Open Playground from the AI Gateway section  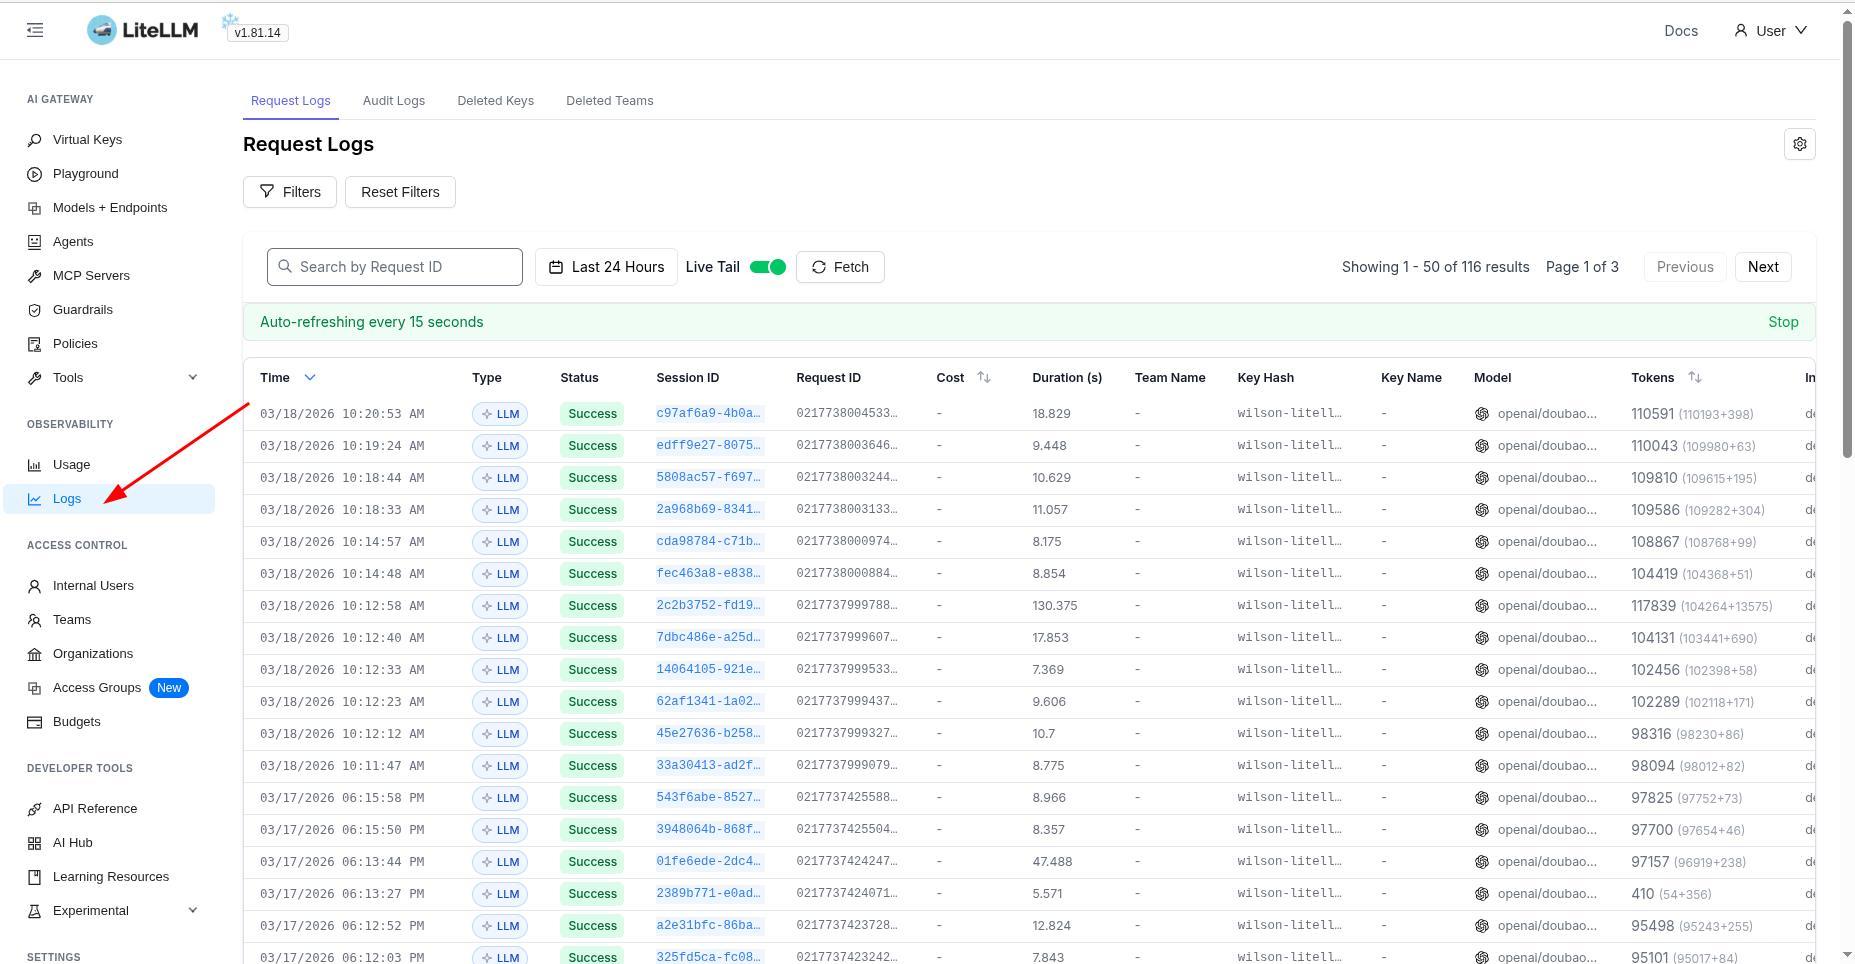(x=85, y=173)
